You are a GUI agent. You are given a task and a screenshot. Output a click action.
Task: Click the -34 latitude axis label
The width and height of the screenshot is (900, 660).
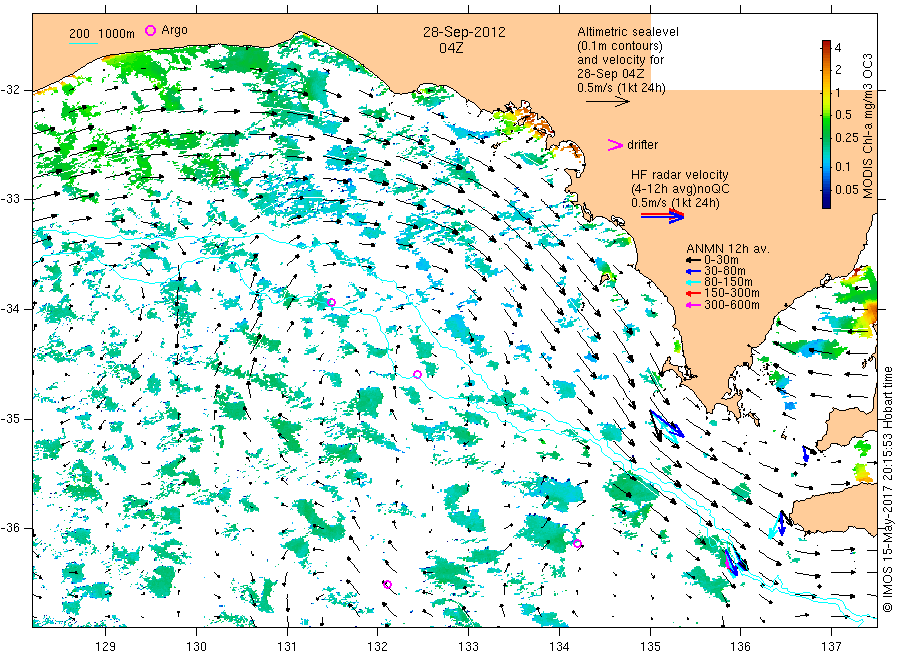(x=10, y=309)
